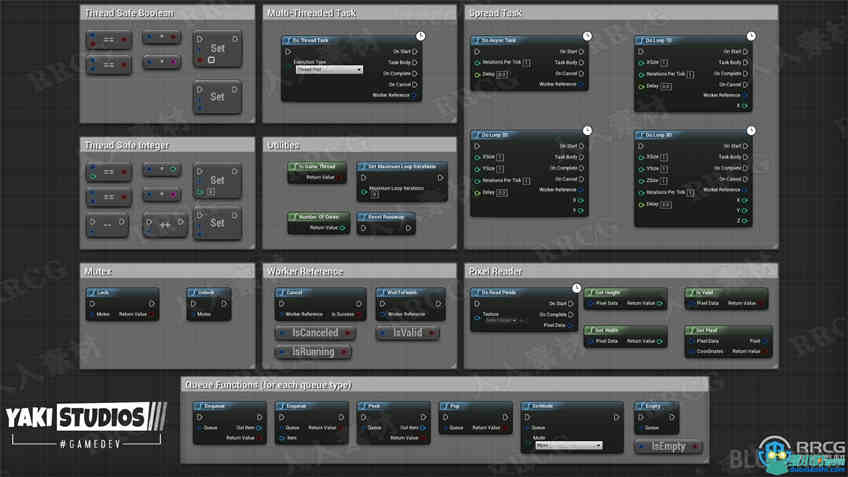Select the Thread Safe Boolean comment title
This screenshot has width=848, height=477.
129,12
